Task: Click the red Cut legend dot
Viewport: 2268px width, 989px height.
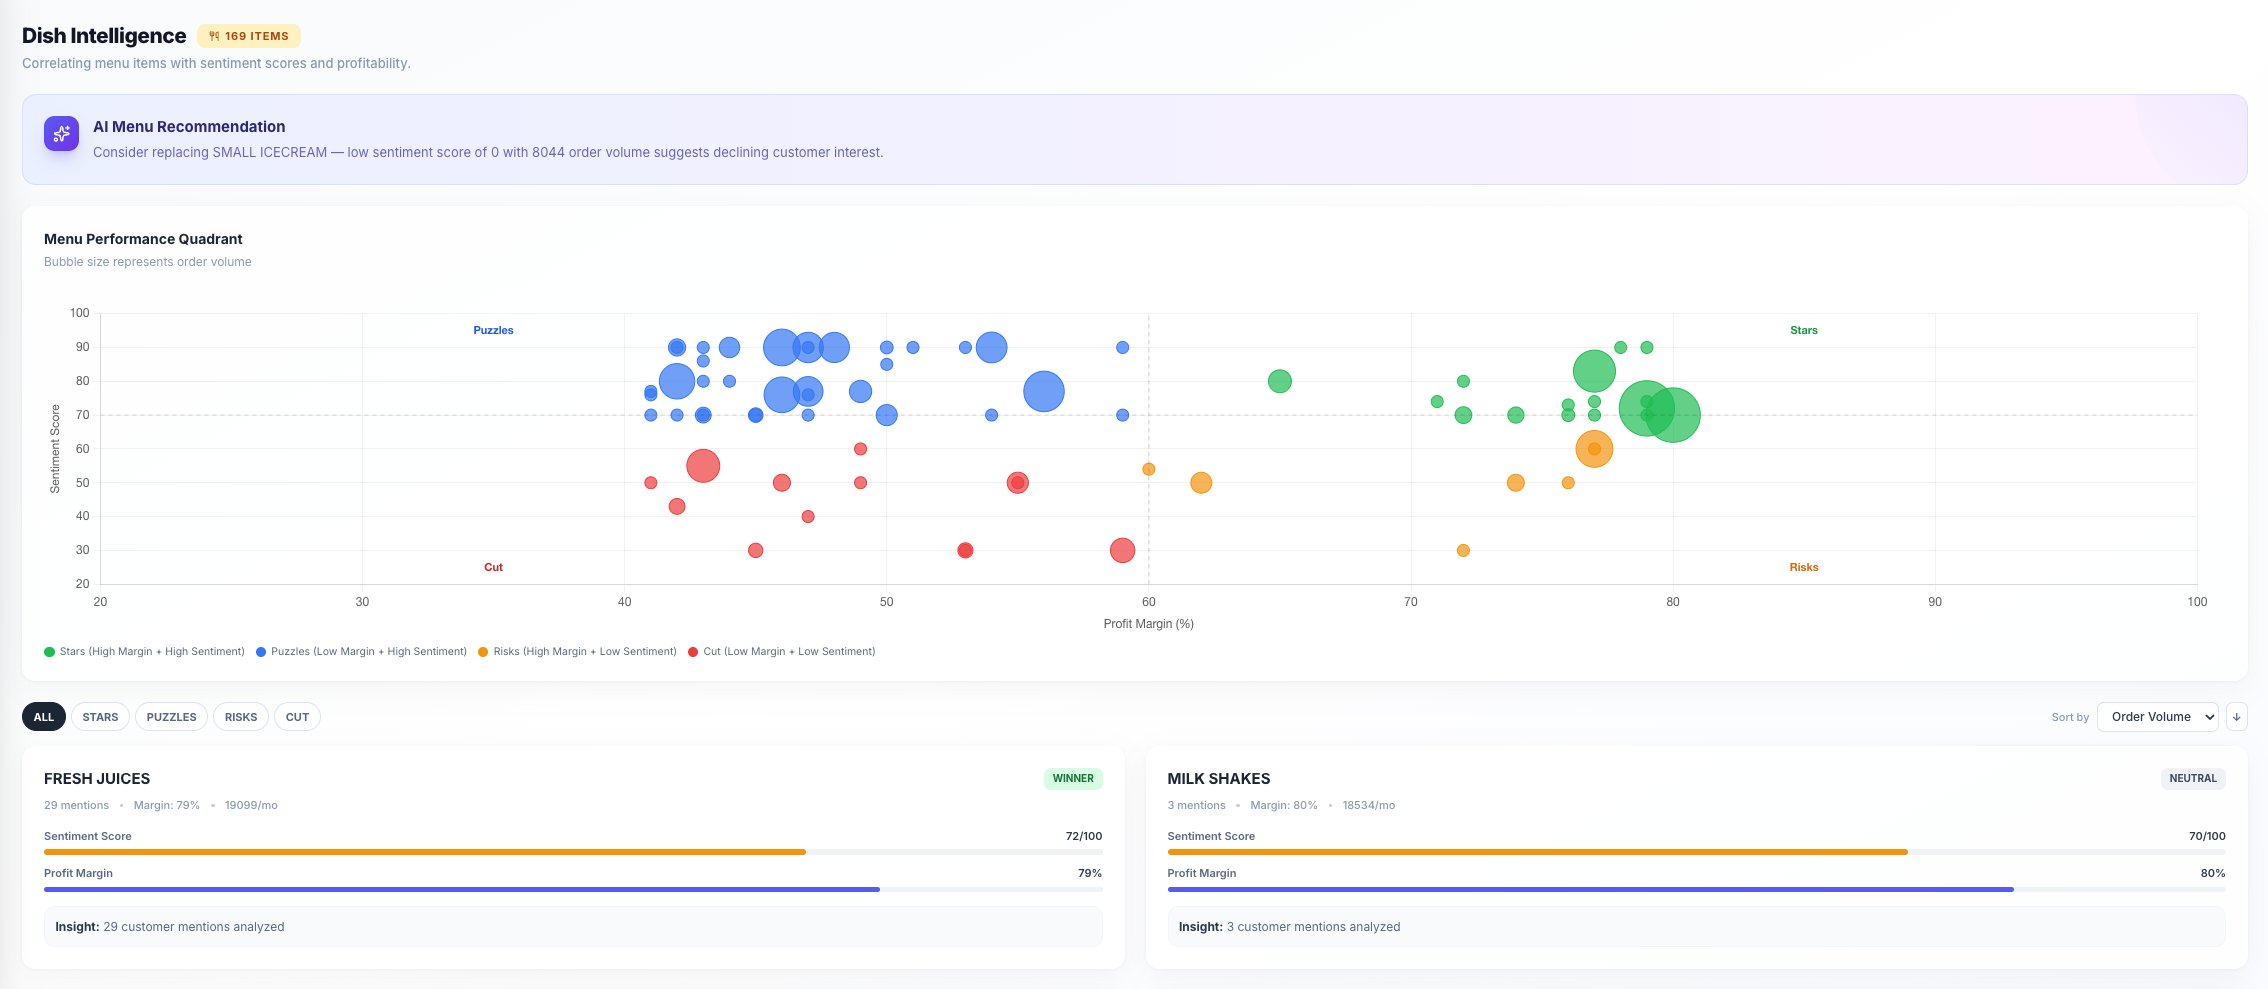Action: tap(692, 651)
